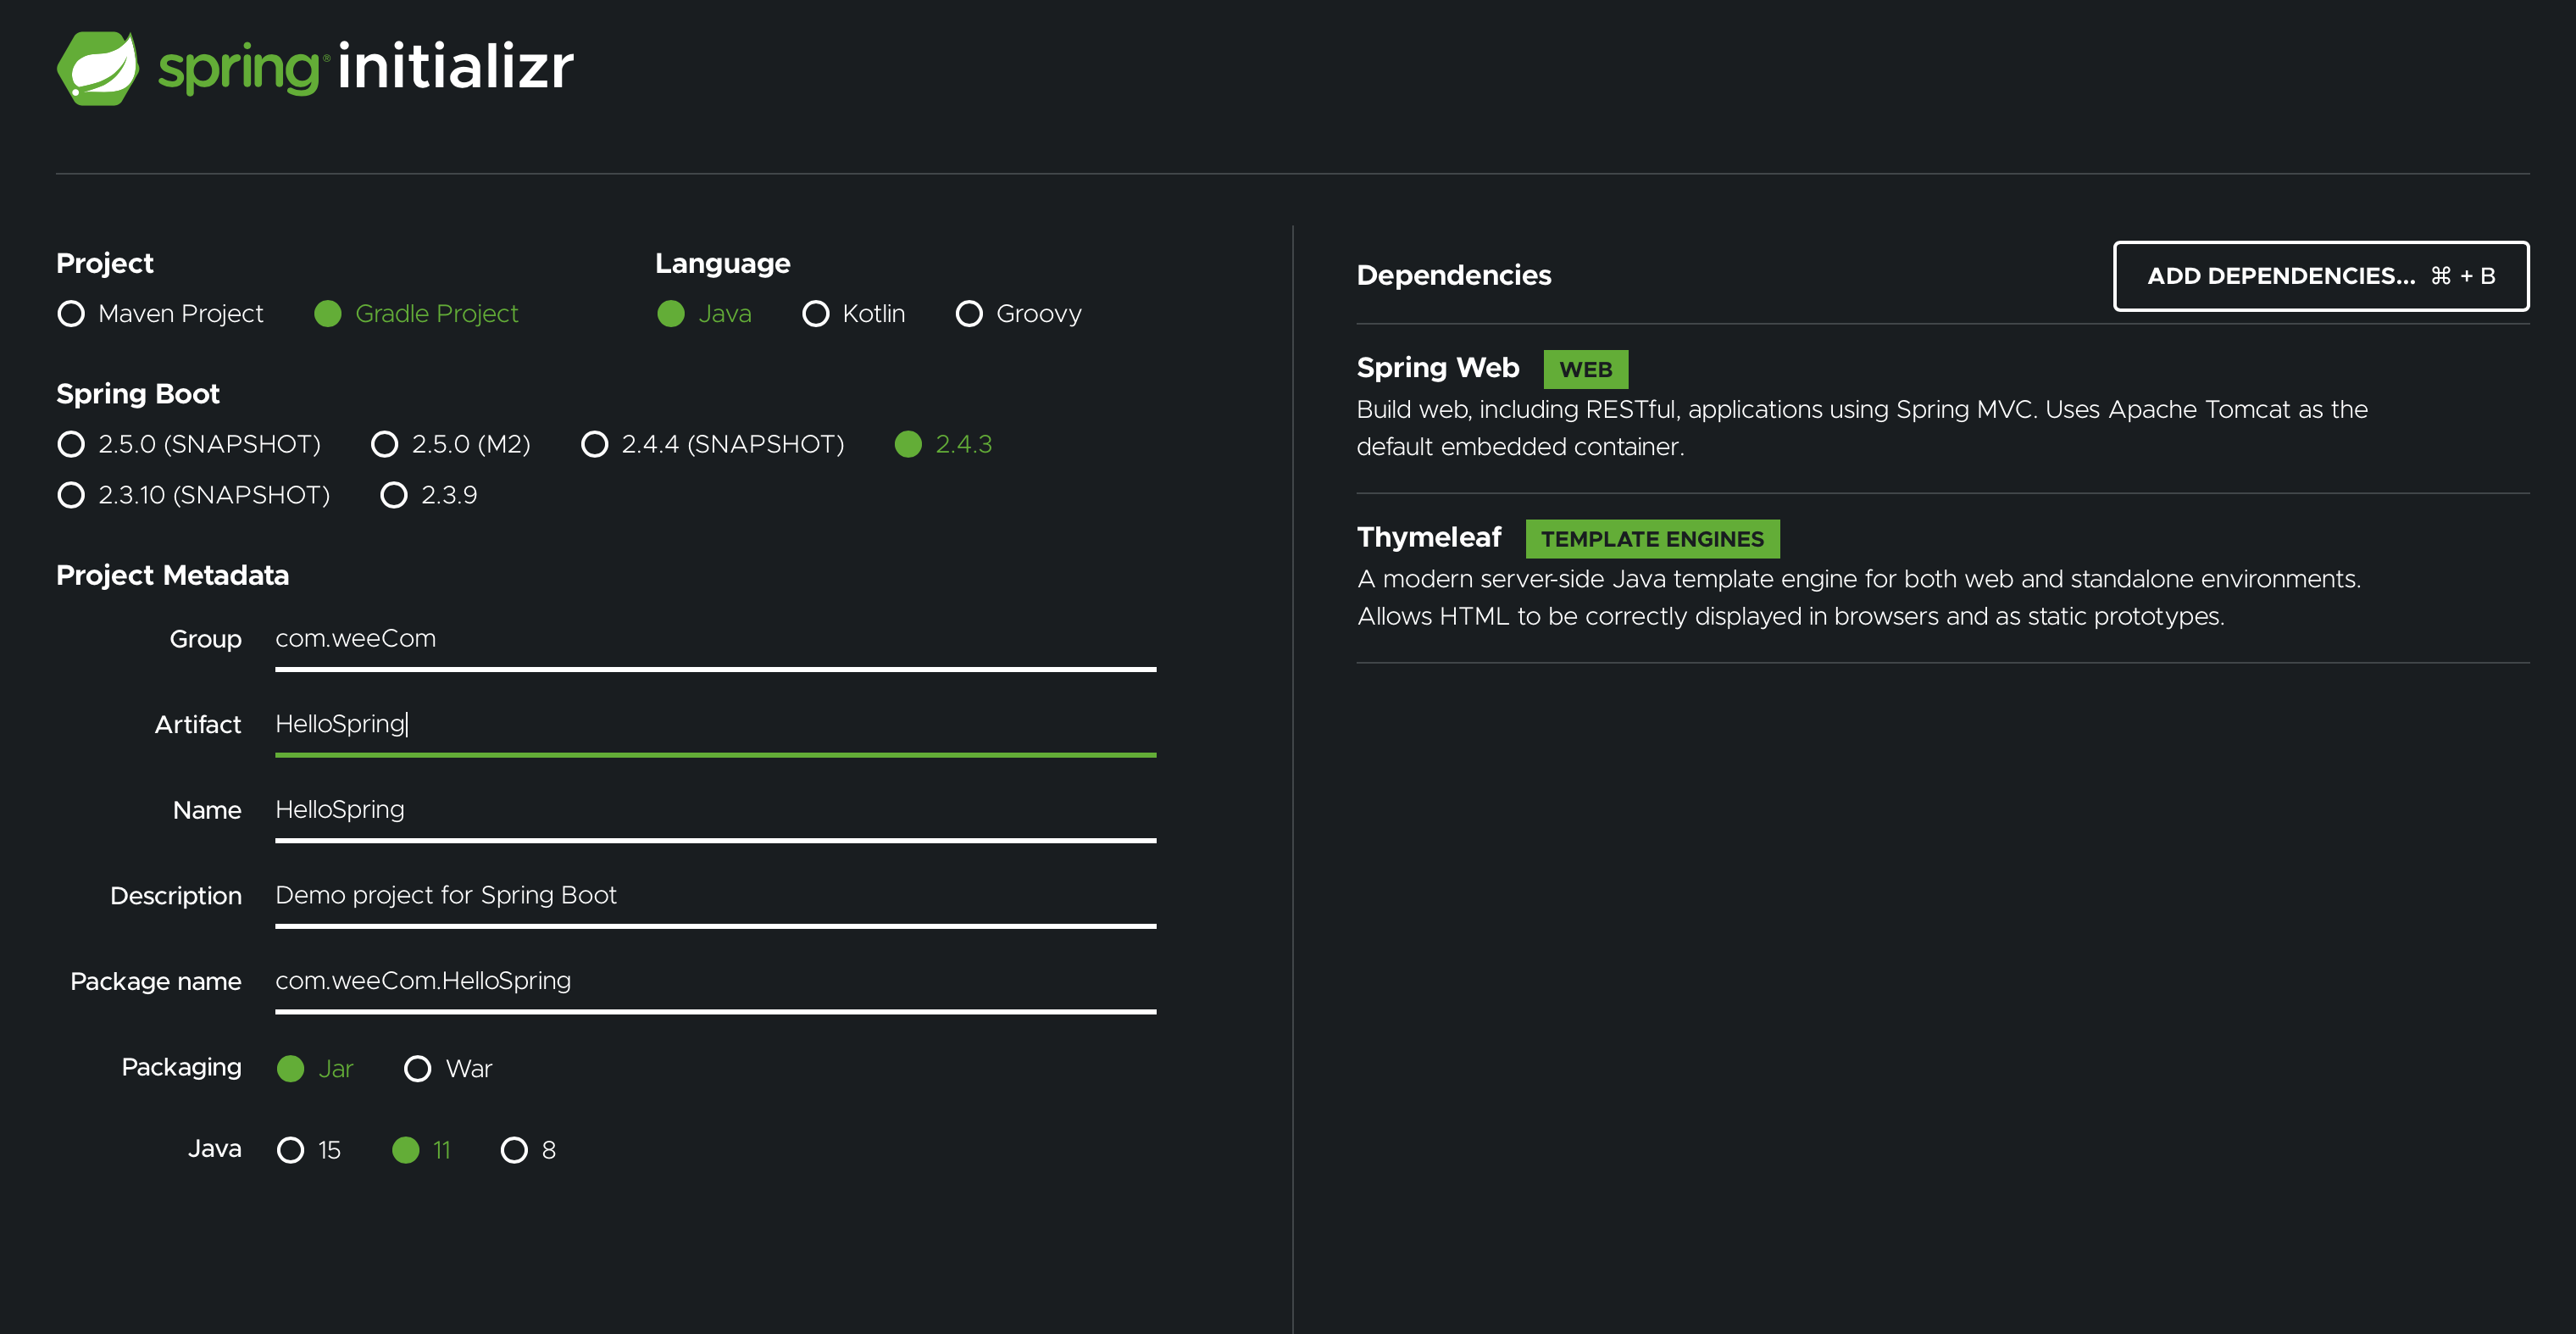Click the Thymeleaf description text

click(1858, 598)
